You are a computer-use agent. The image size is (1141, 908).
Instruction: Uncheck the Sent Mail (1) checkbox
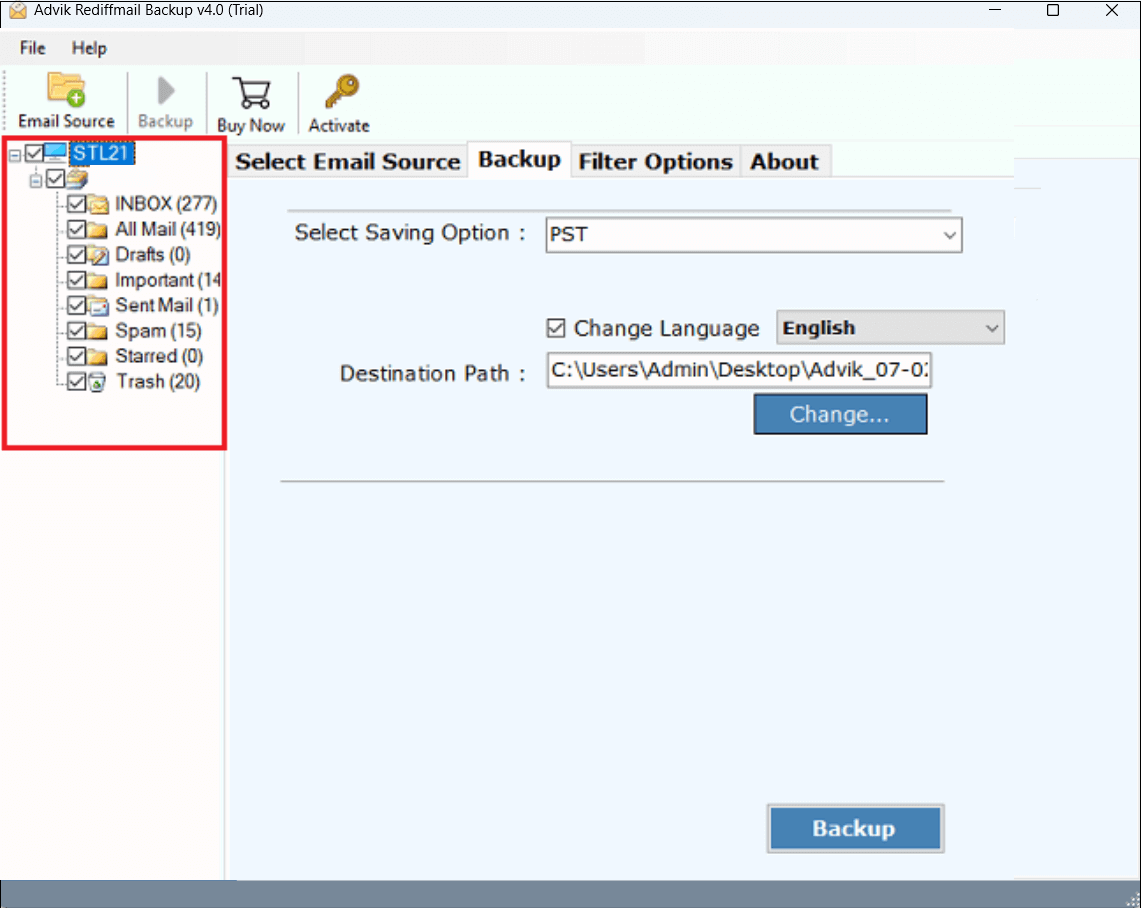[x=76, y=305]
